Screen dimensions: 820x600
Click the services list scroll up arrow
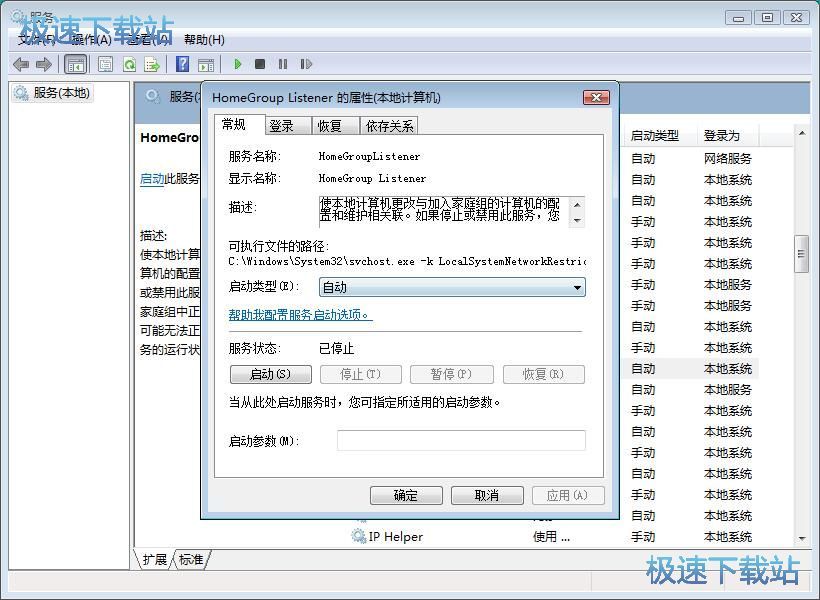point(801,133)
